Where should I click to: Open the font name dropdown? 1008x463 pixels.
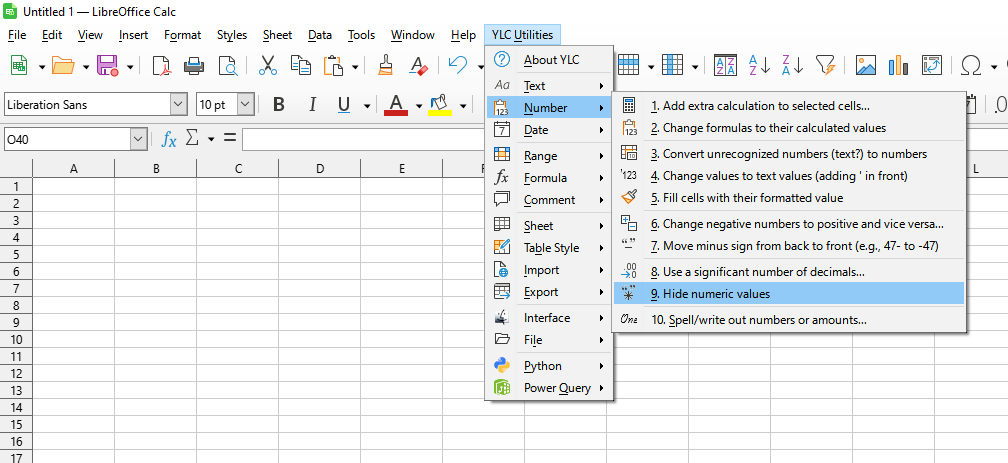(x=178, y=105)
